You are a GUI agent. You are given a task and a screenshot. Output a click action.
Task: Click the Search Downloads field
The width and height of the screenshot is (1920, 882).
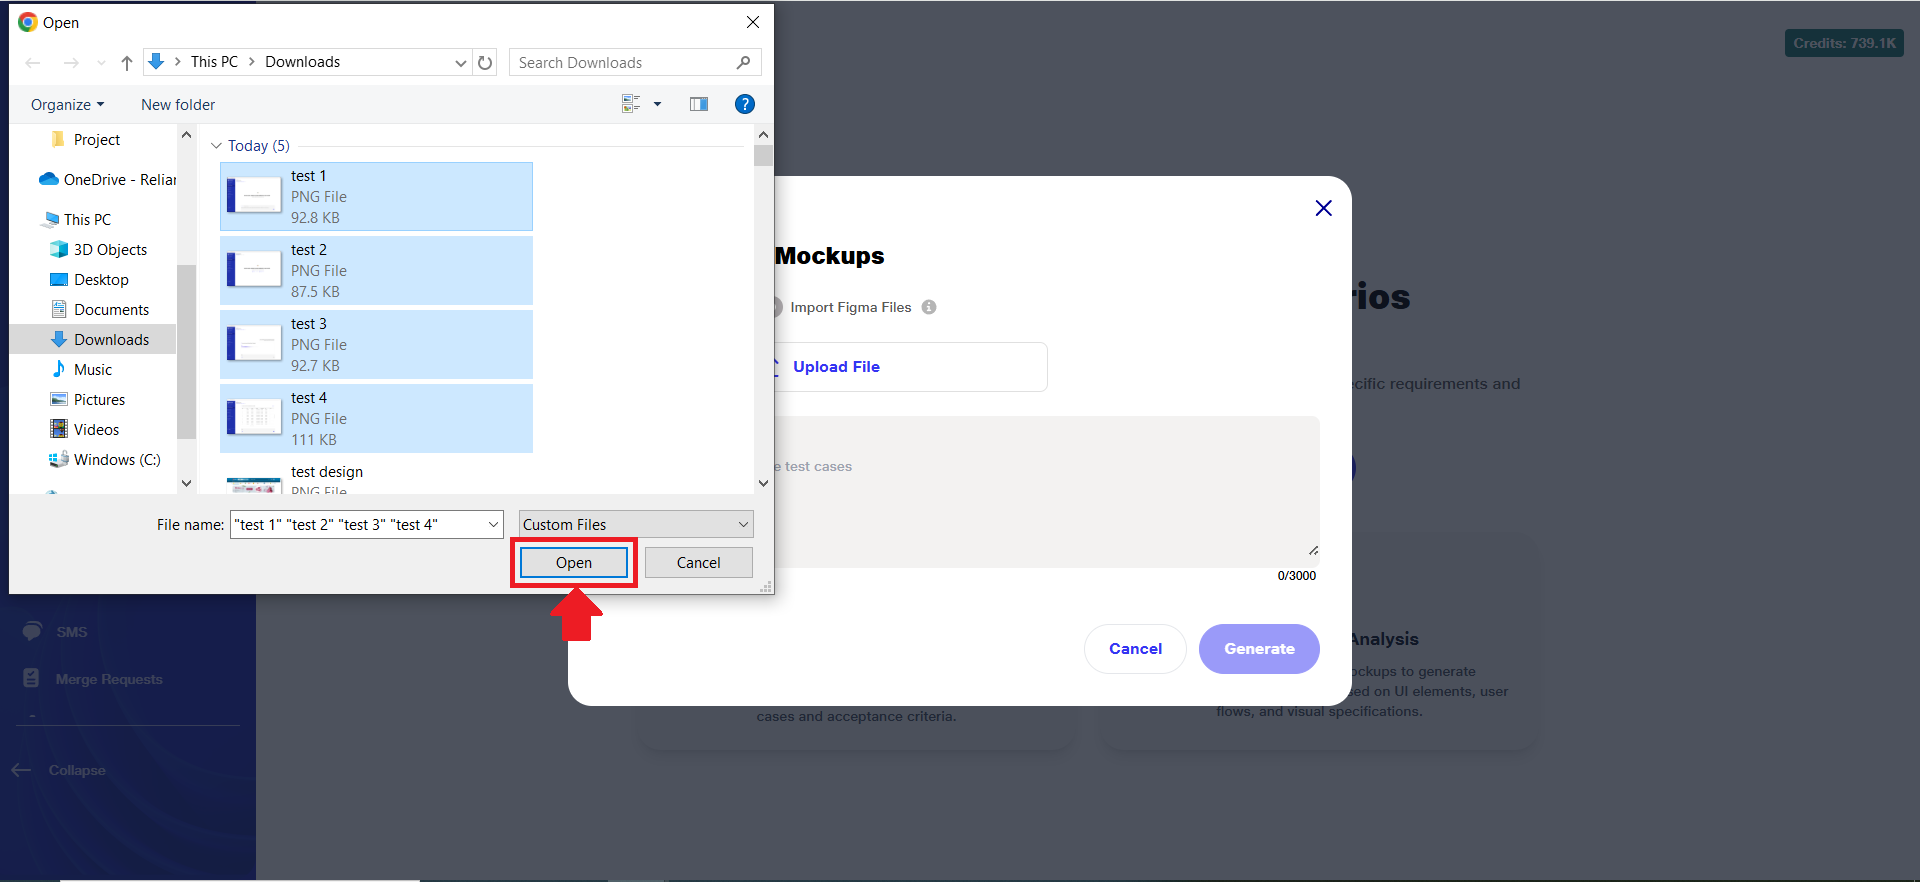click(x=620, y=62)
